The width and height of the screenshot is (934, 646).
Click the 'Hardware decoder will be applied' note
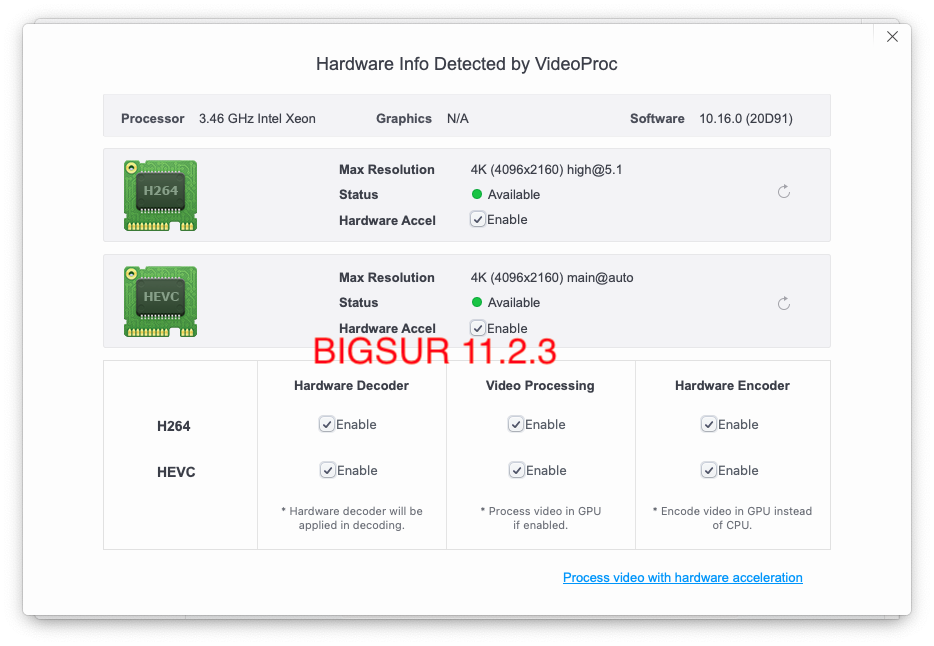tap(351, 518)
